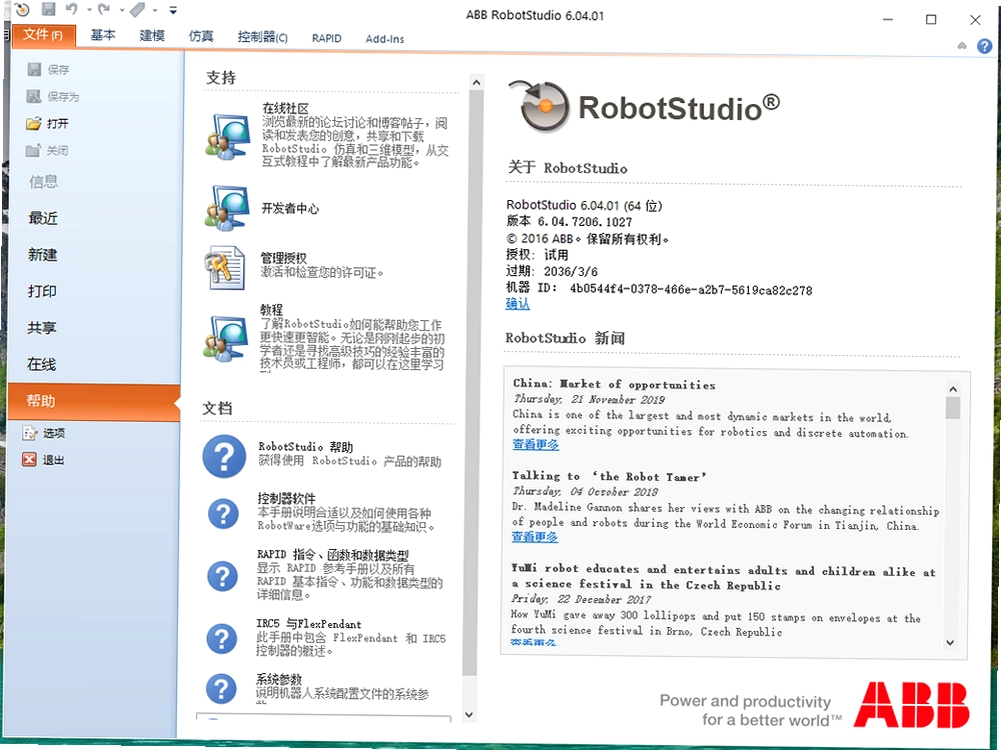Open 控制器软件 document title
1001x750 pixels.
[286, 498]
